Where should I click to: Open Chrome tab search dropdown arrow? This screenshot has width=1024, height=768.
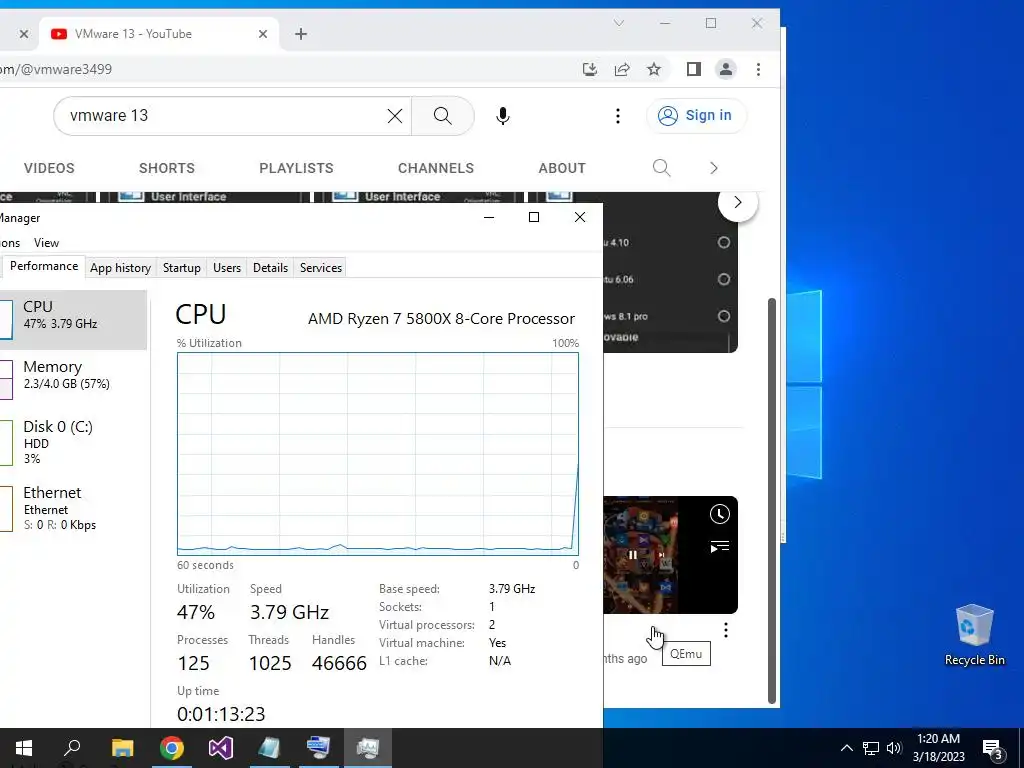[x=618, y=23]
